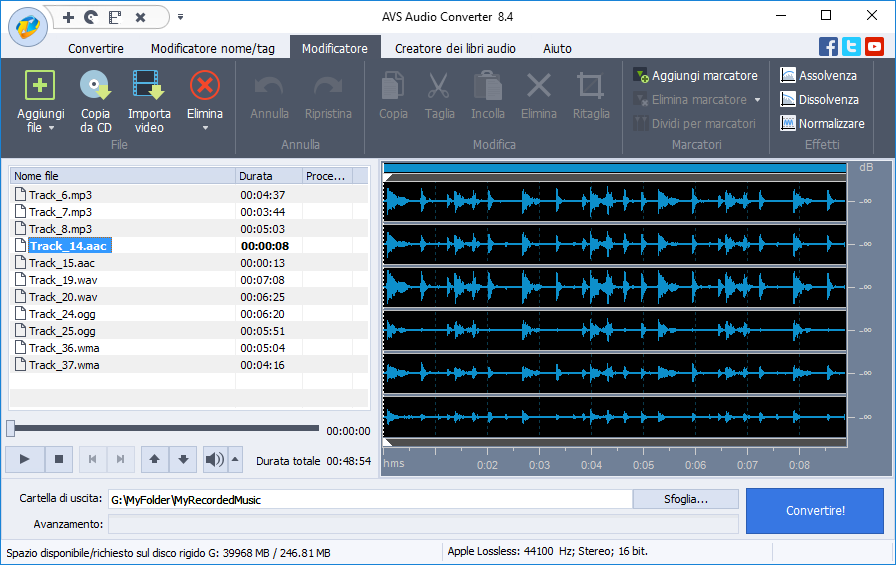Select Track_15.aac in the list
896x565 pixels.
[189, 263]
